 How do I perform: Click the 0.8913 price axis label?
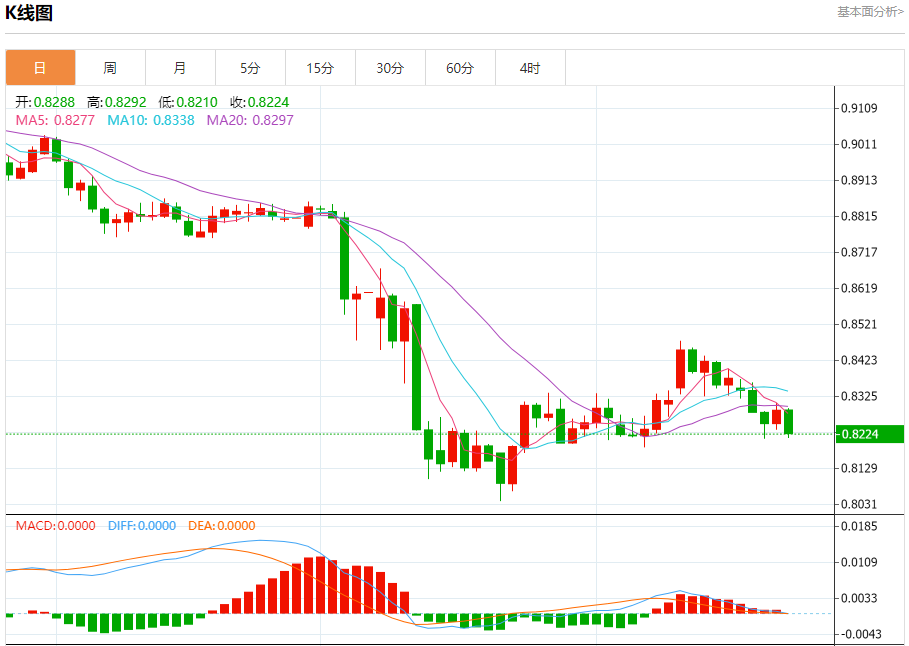(859, 180)
